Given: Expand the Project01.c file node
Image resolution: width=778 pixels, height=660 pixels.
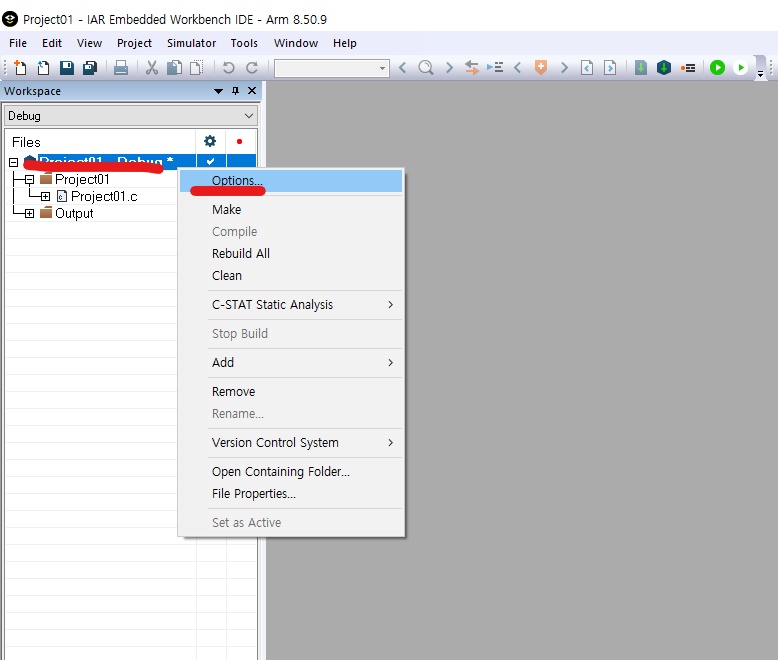Looking at the screenshot, I should point(45,197).
